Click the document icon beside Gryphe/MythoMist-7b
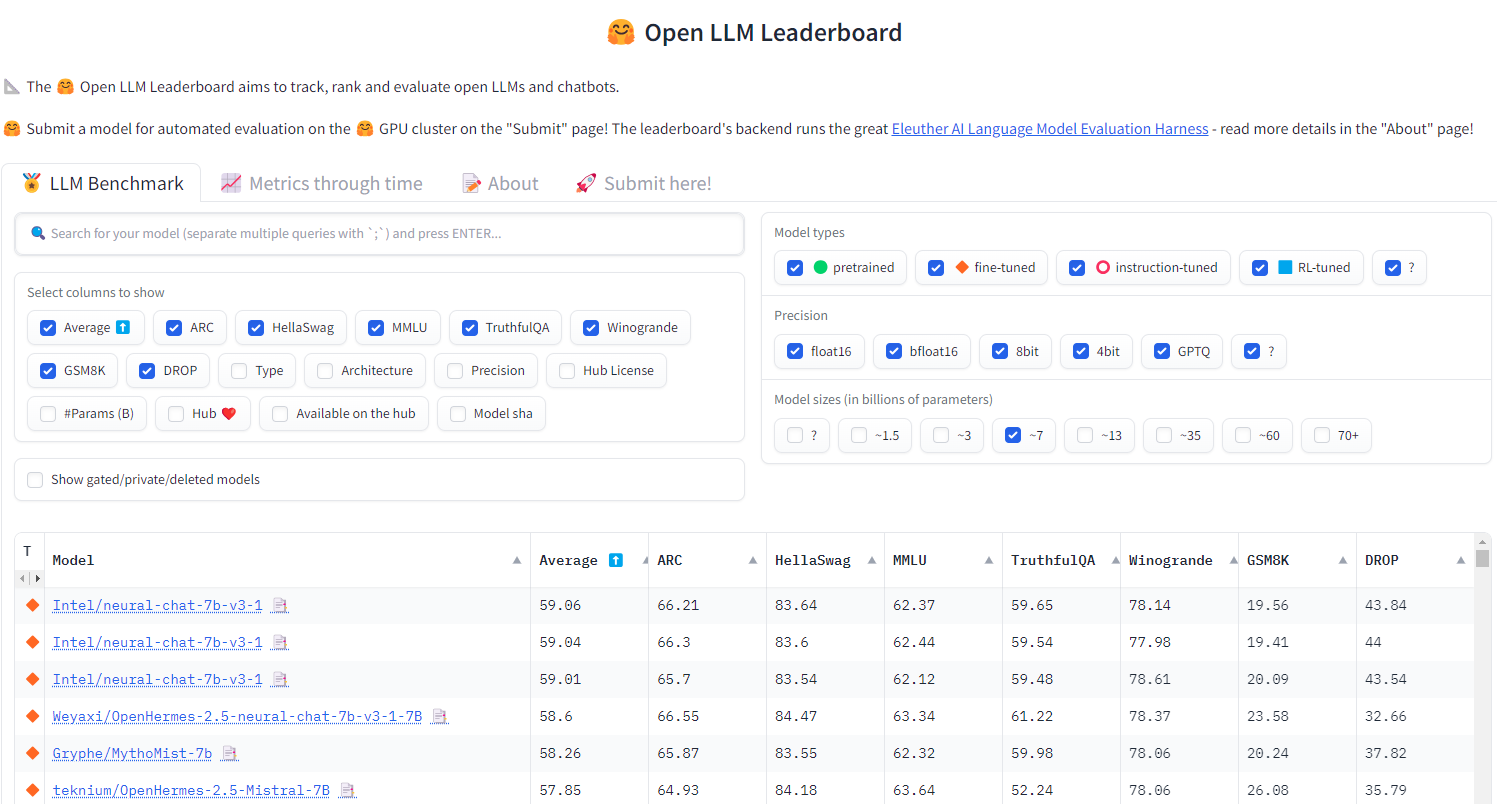This screenshot has height=804, width=1497. click(230, 753)
